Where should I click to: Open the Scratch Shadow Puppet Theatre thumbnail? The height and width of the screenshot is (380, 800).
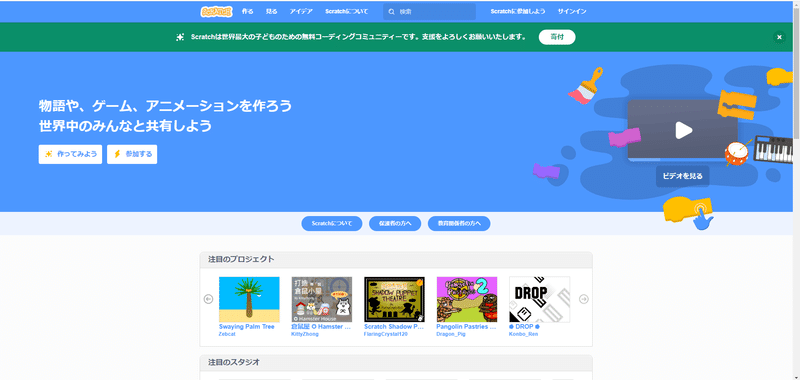pyautogui.click(x=394, y=299)
